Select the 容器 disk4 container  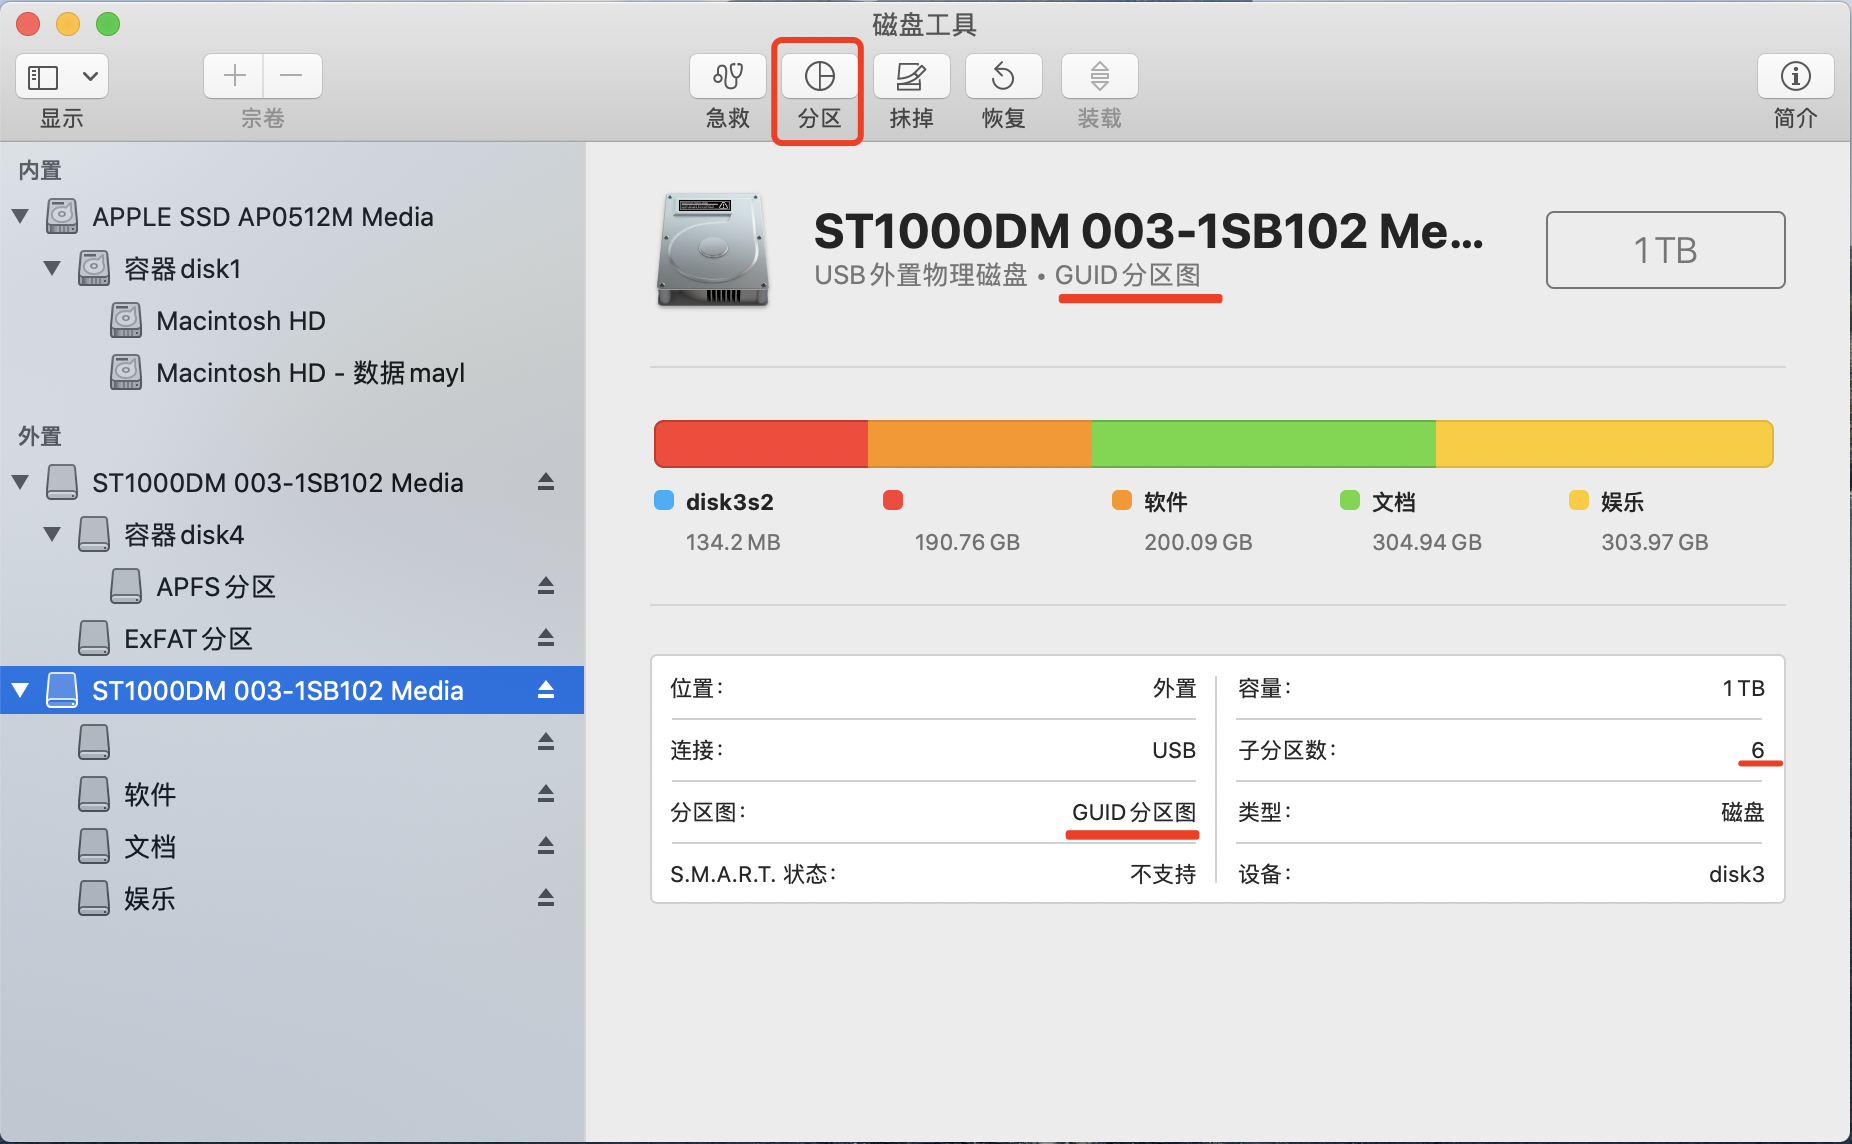pos(292,534)
